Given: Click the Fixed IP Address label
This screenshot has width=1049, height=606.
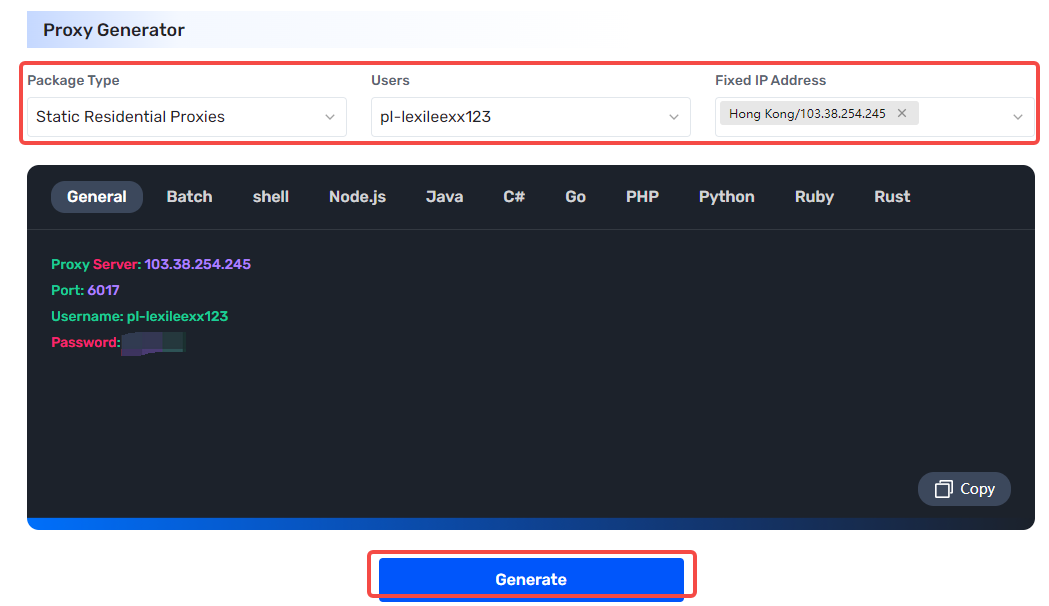Looking at the screenshot, I should click(771, 80).
